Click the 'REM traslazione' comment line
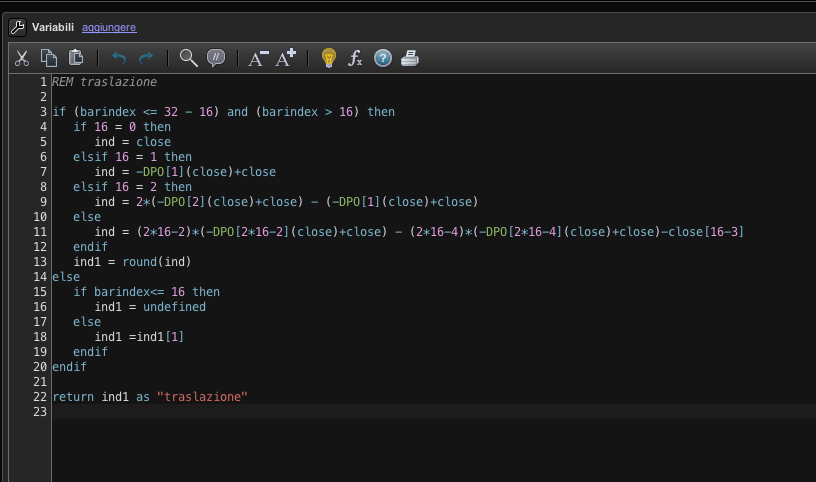The width and height of the screenshot is (816, 482). 104,82
